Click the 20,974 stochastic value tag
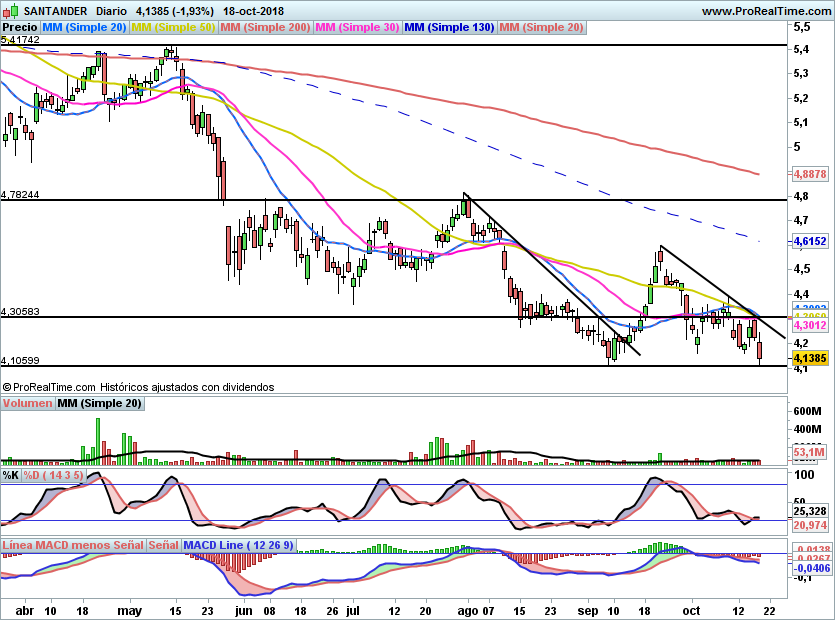 pyautogui.click(x=810, y=525)
